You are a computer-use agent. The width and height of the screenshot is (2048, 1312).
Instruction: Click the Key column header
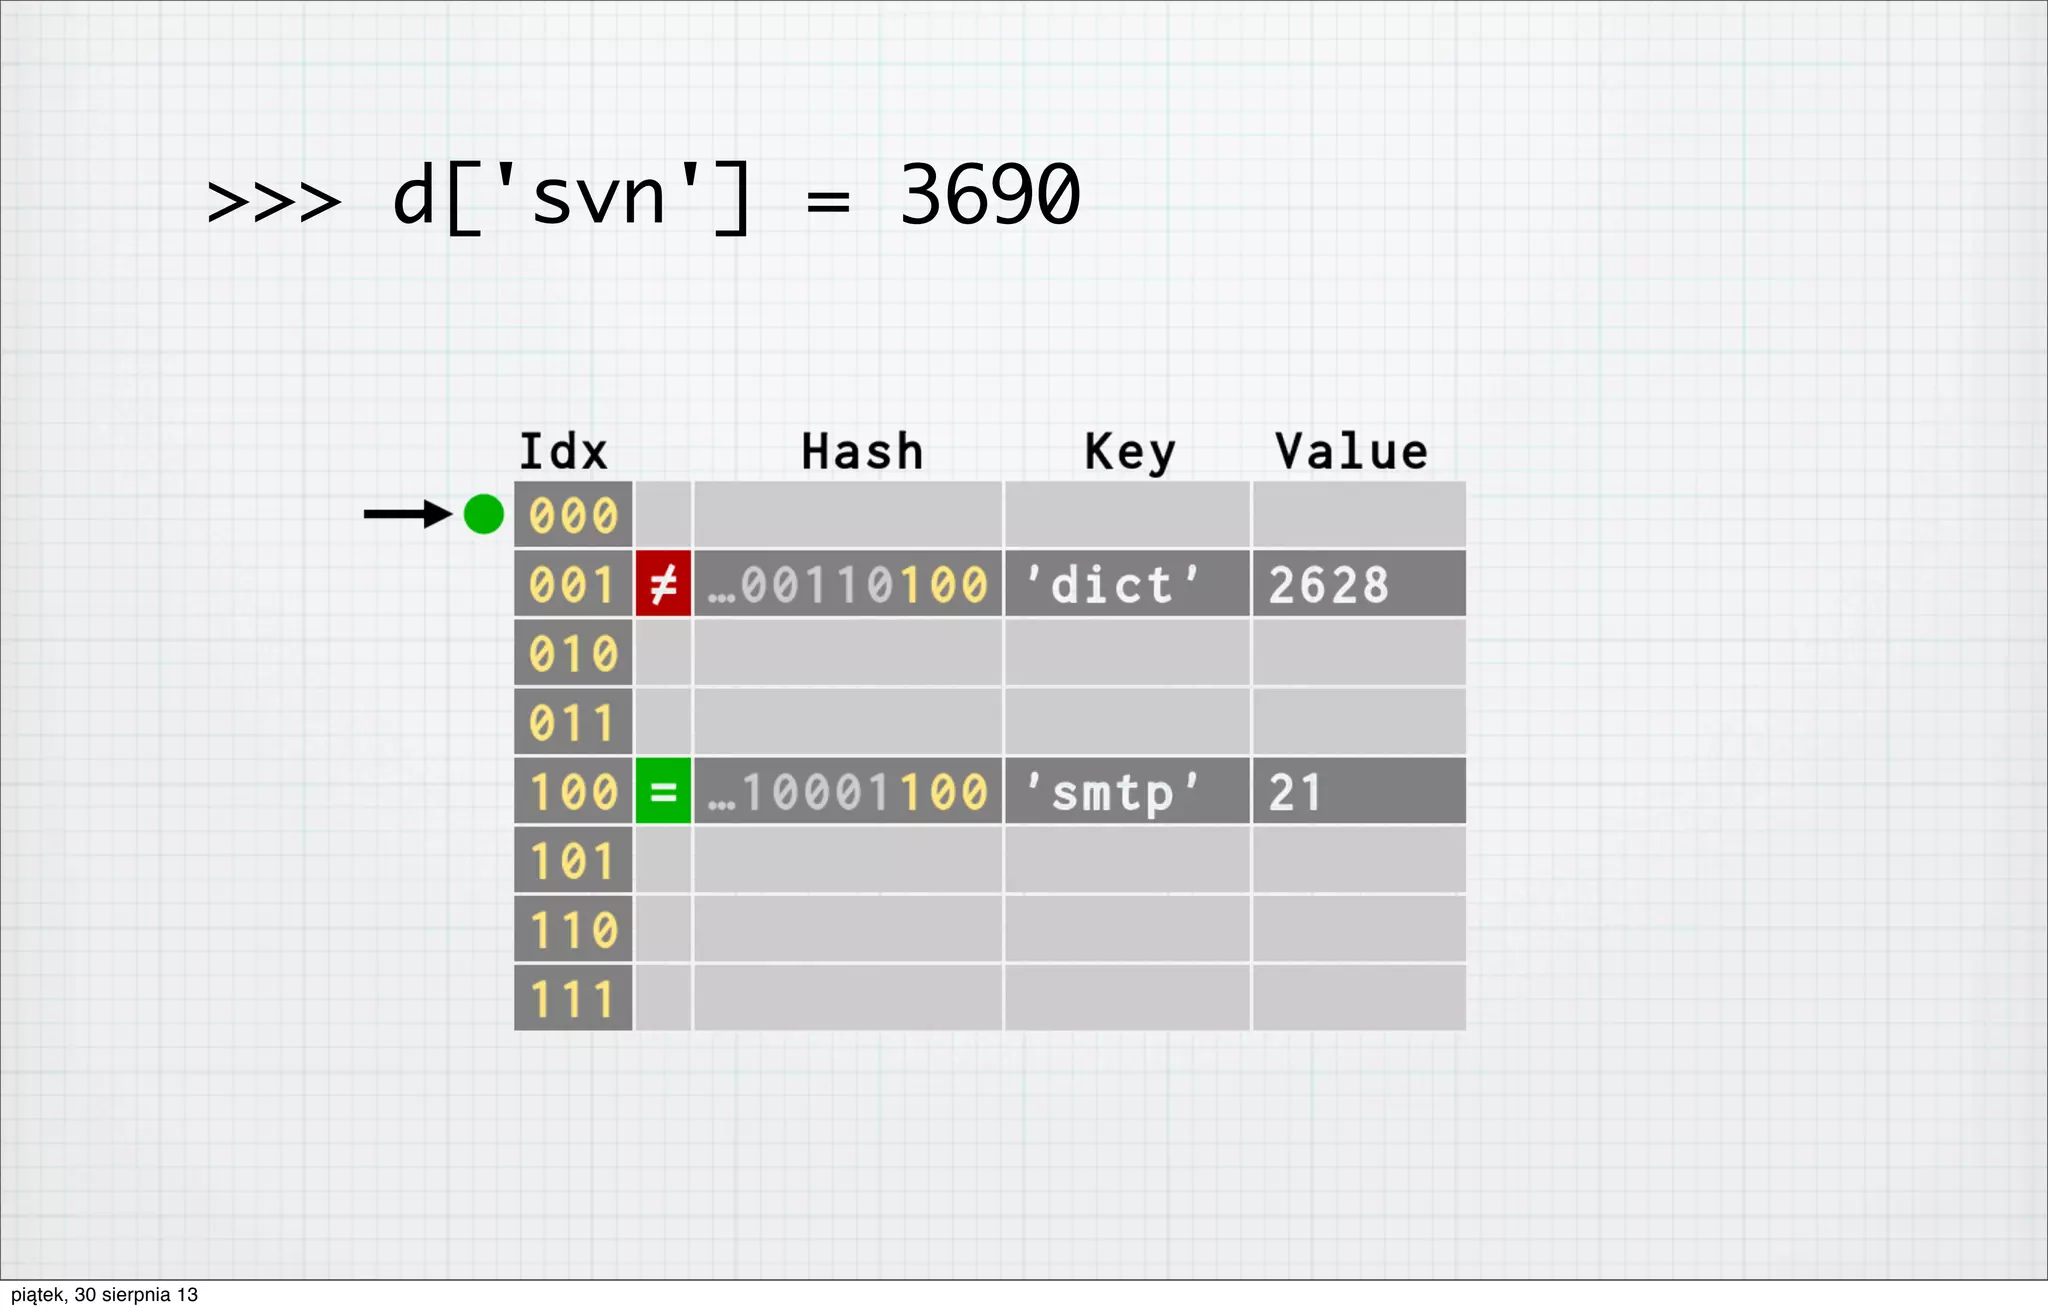pos(1130,452)
